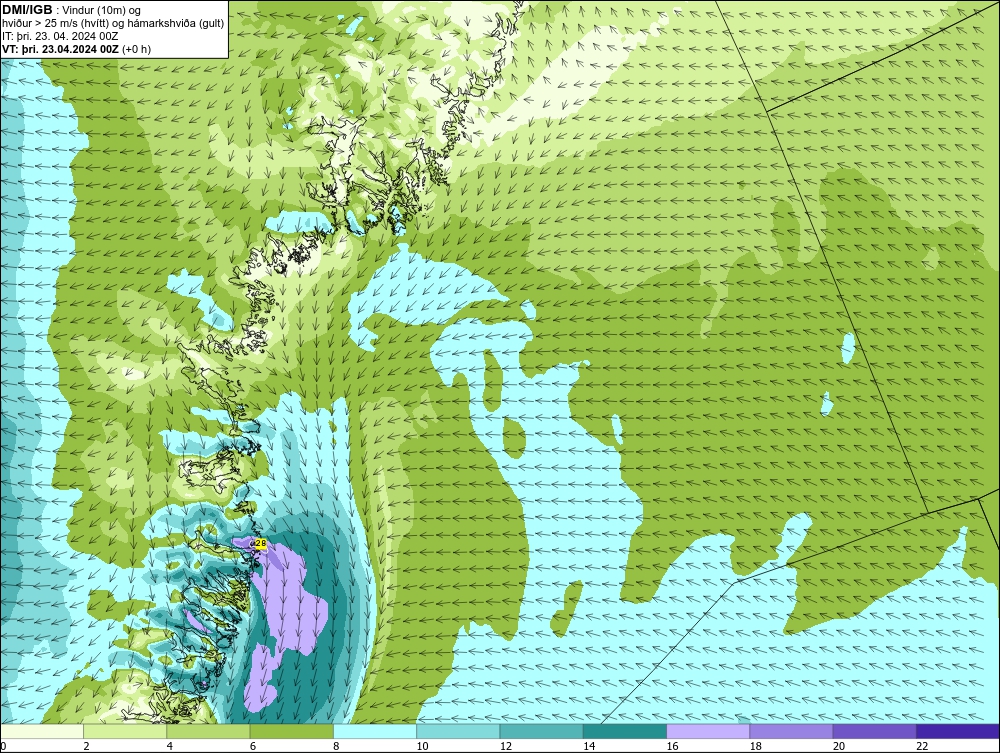Pick the 12-14 m/s legend swatch
Screen dimensions: 1000x753
[x=541, y=731]
